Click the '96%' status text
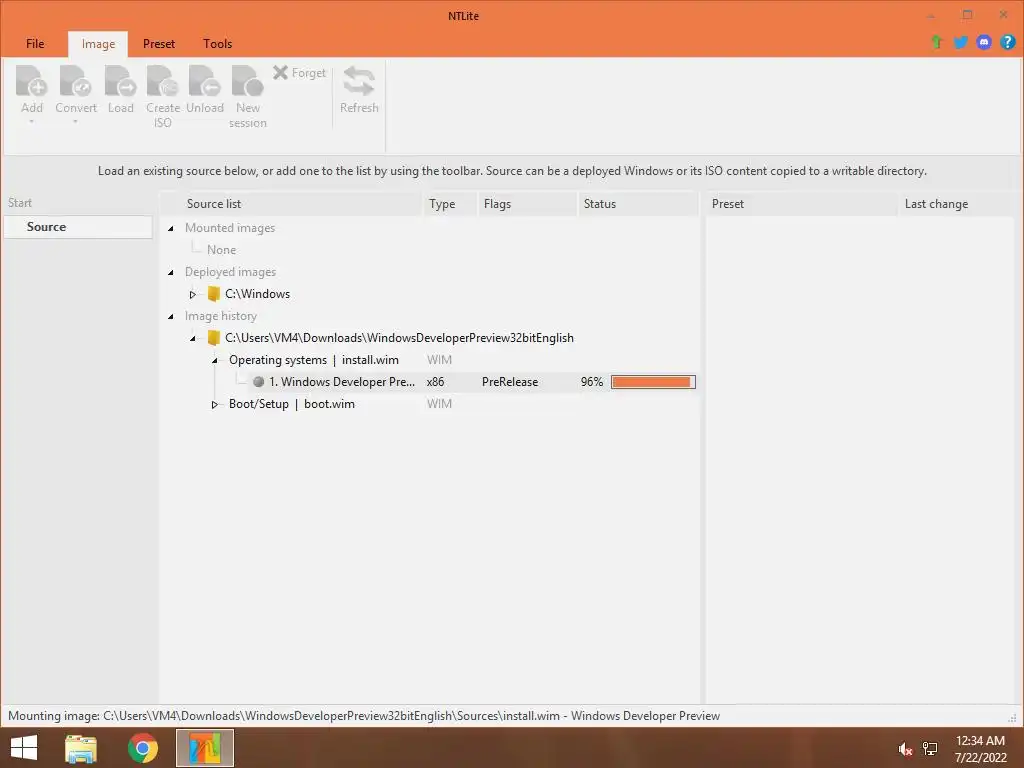 (x=592, y=382)
